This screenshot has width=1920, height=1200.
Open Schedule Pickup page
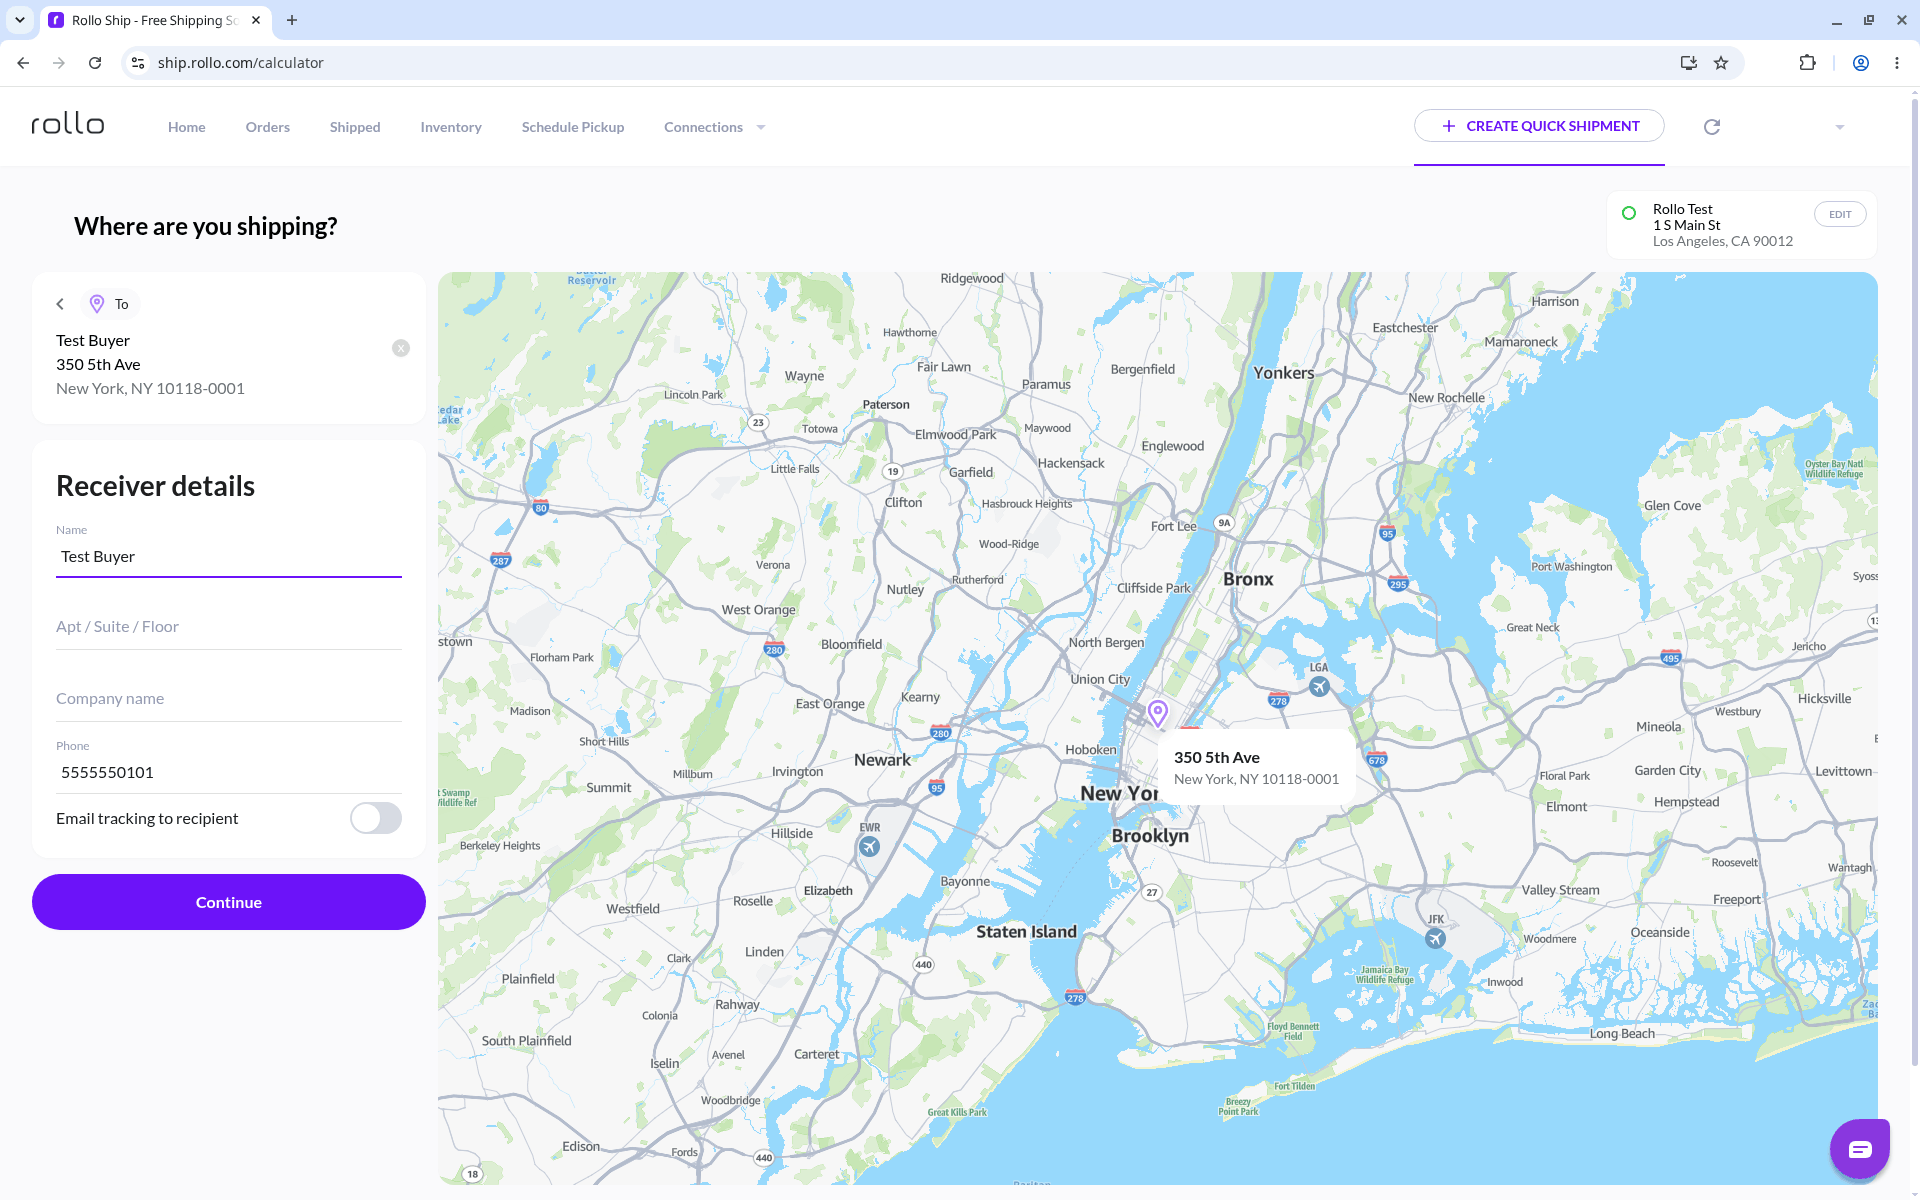[573, 127]
